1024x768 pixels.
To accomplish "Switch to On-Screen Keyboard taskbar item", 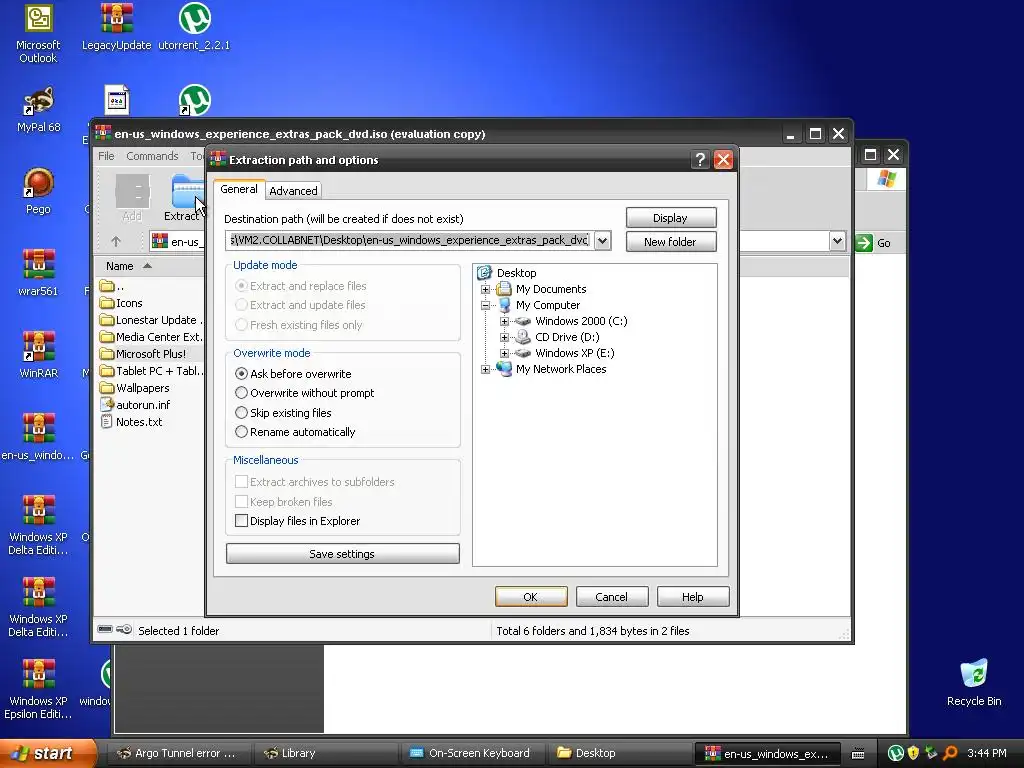I will [x=470, y=754].
